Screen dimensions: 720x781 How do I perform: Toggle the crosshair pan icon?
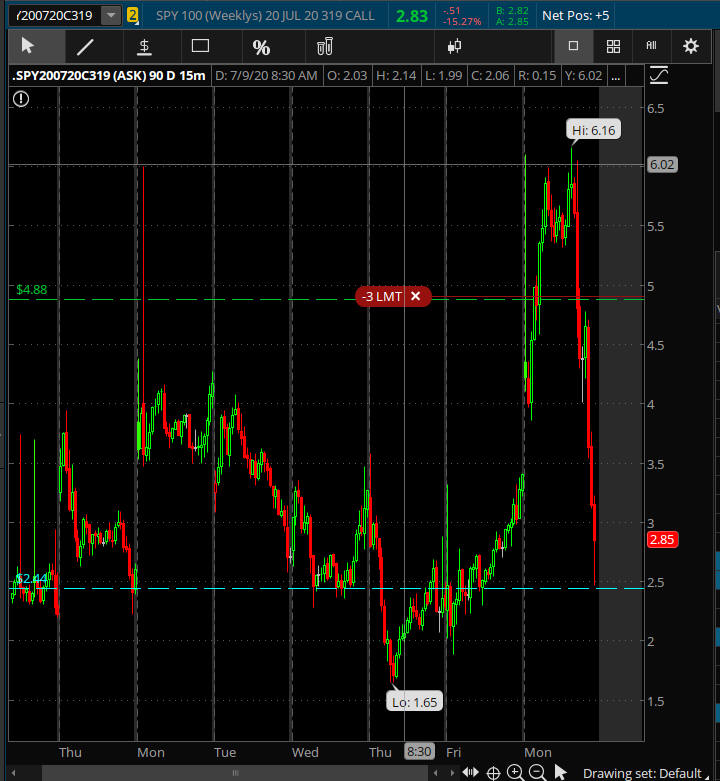(x=494, y=772)
